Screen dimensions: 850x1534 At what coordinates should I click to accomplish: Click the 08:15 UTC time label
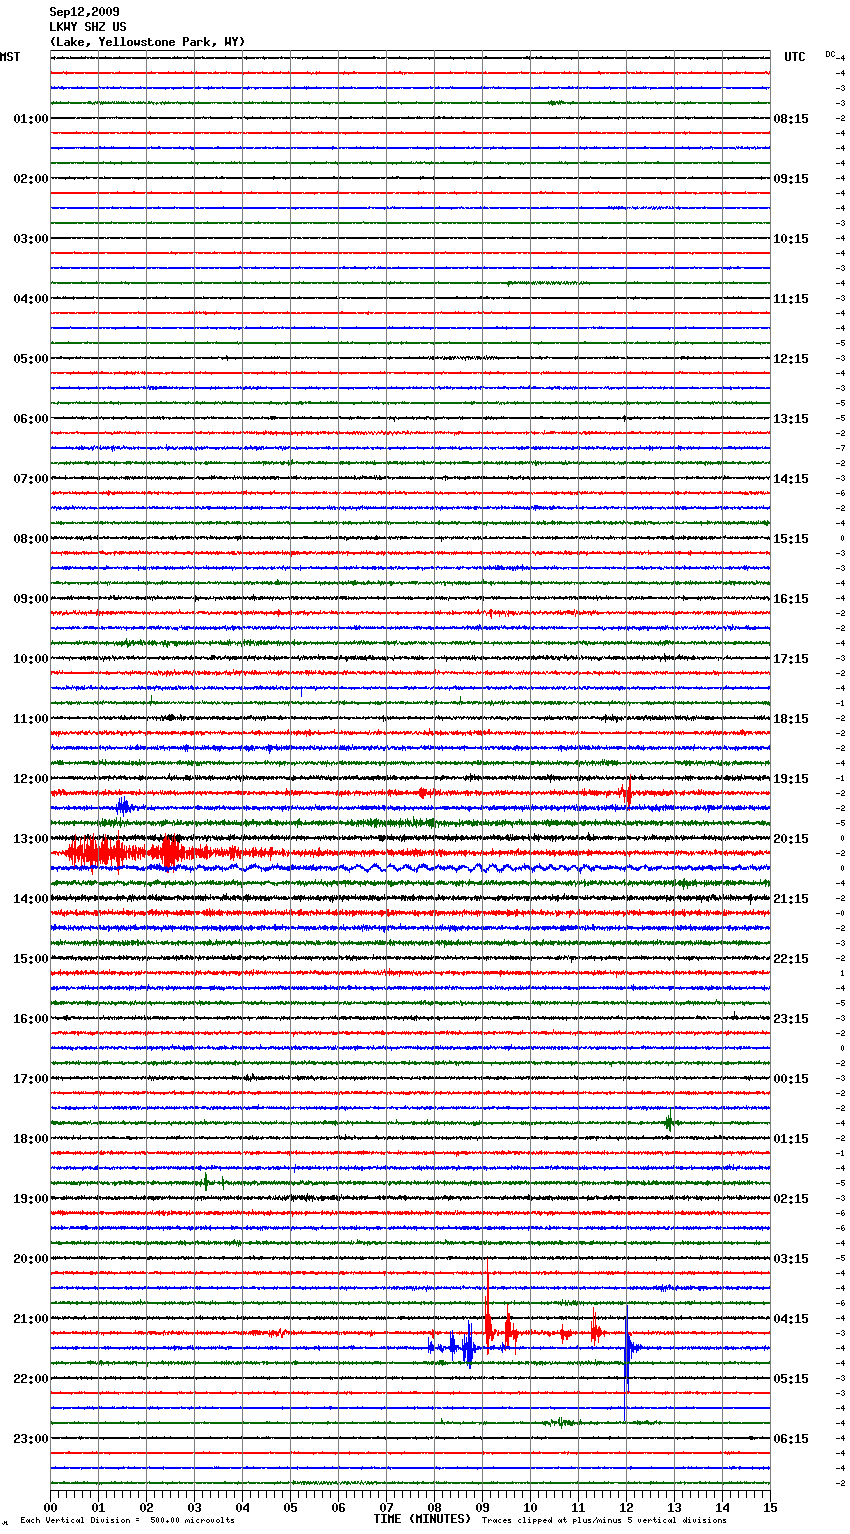tap(791, 119)
